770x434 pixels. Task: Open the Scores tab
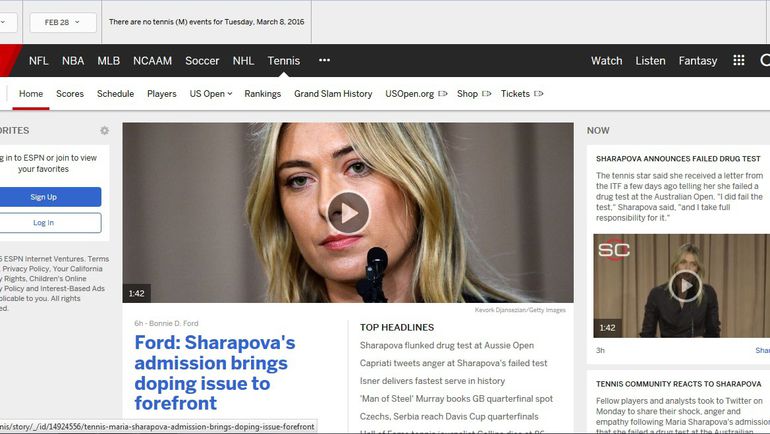pos(70,94)
